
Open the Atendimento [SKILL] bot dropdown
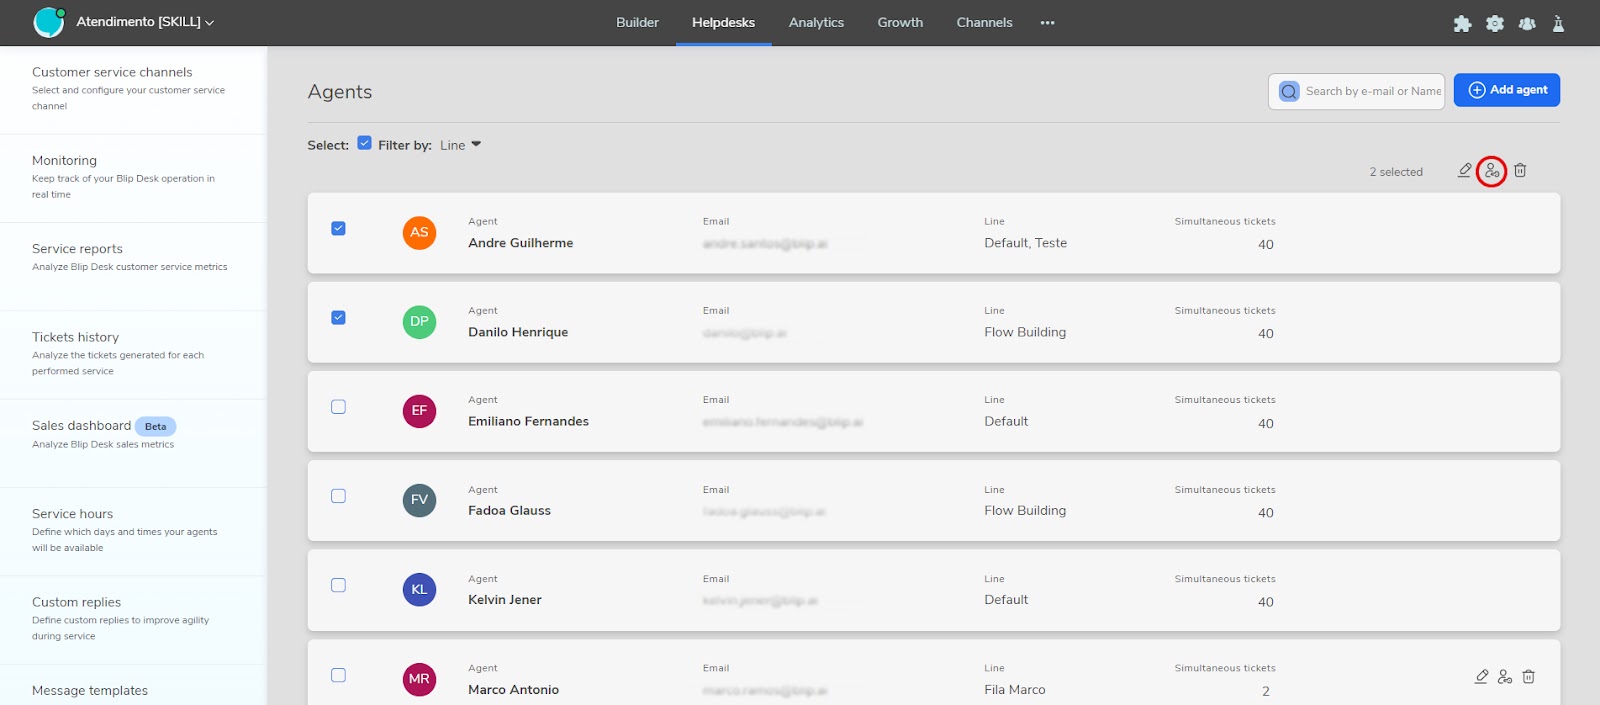[x=145, y=22]
